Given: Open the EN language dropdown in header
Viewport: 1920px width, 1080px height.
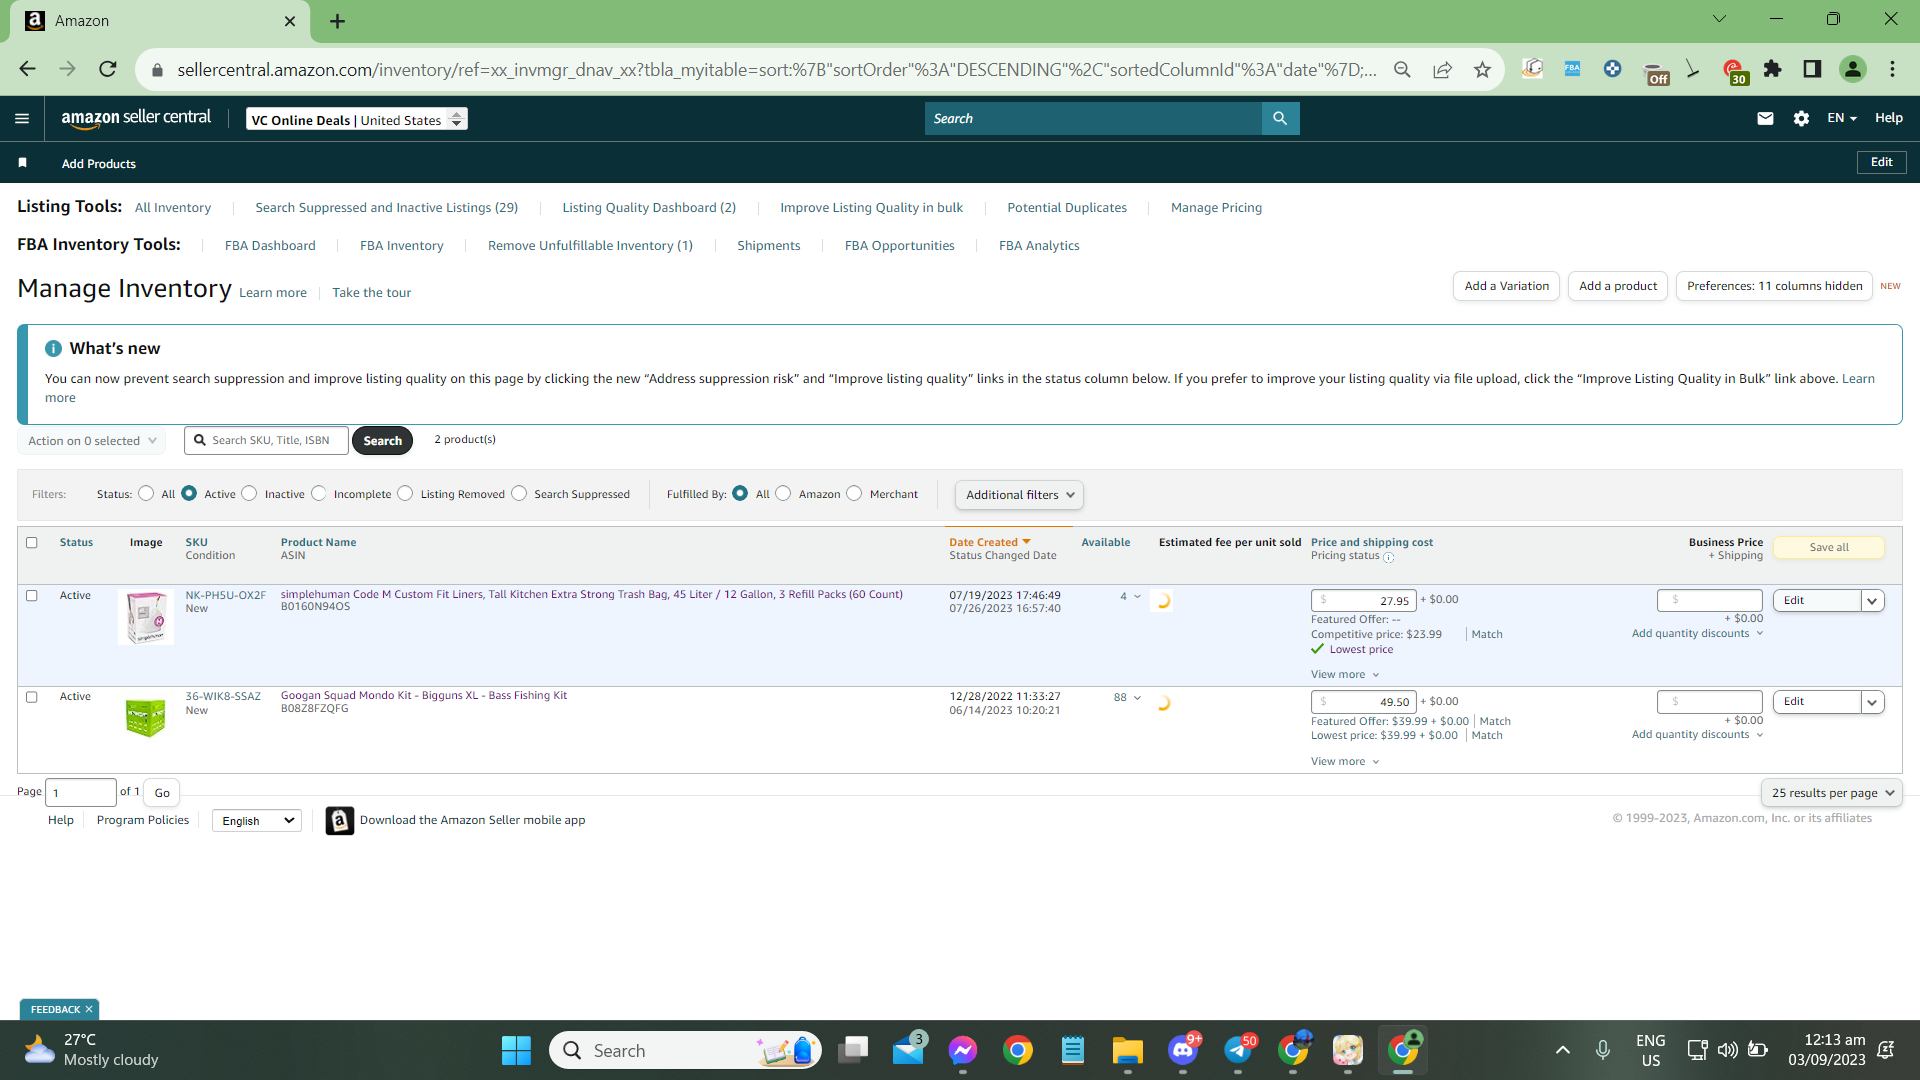Looking at the screenshot, I should point(1842,118).
